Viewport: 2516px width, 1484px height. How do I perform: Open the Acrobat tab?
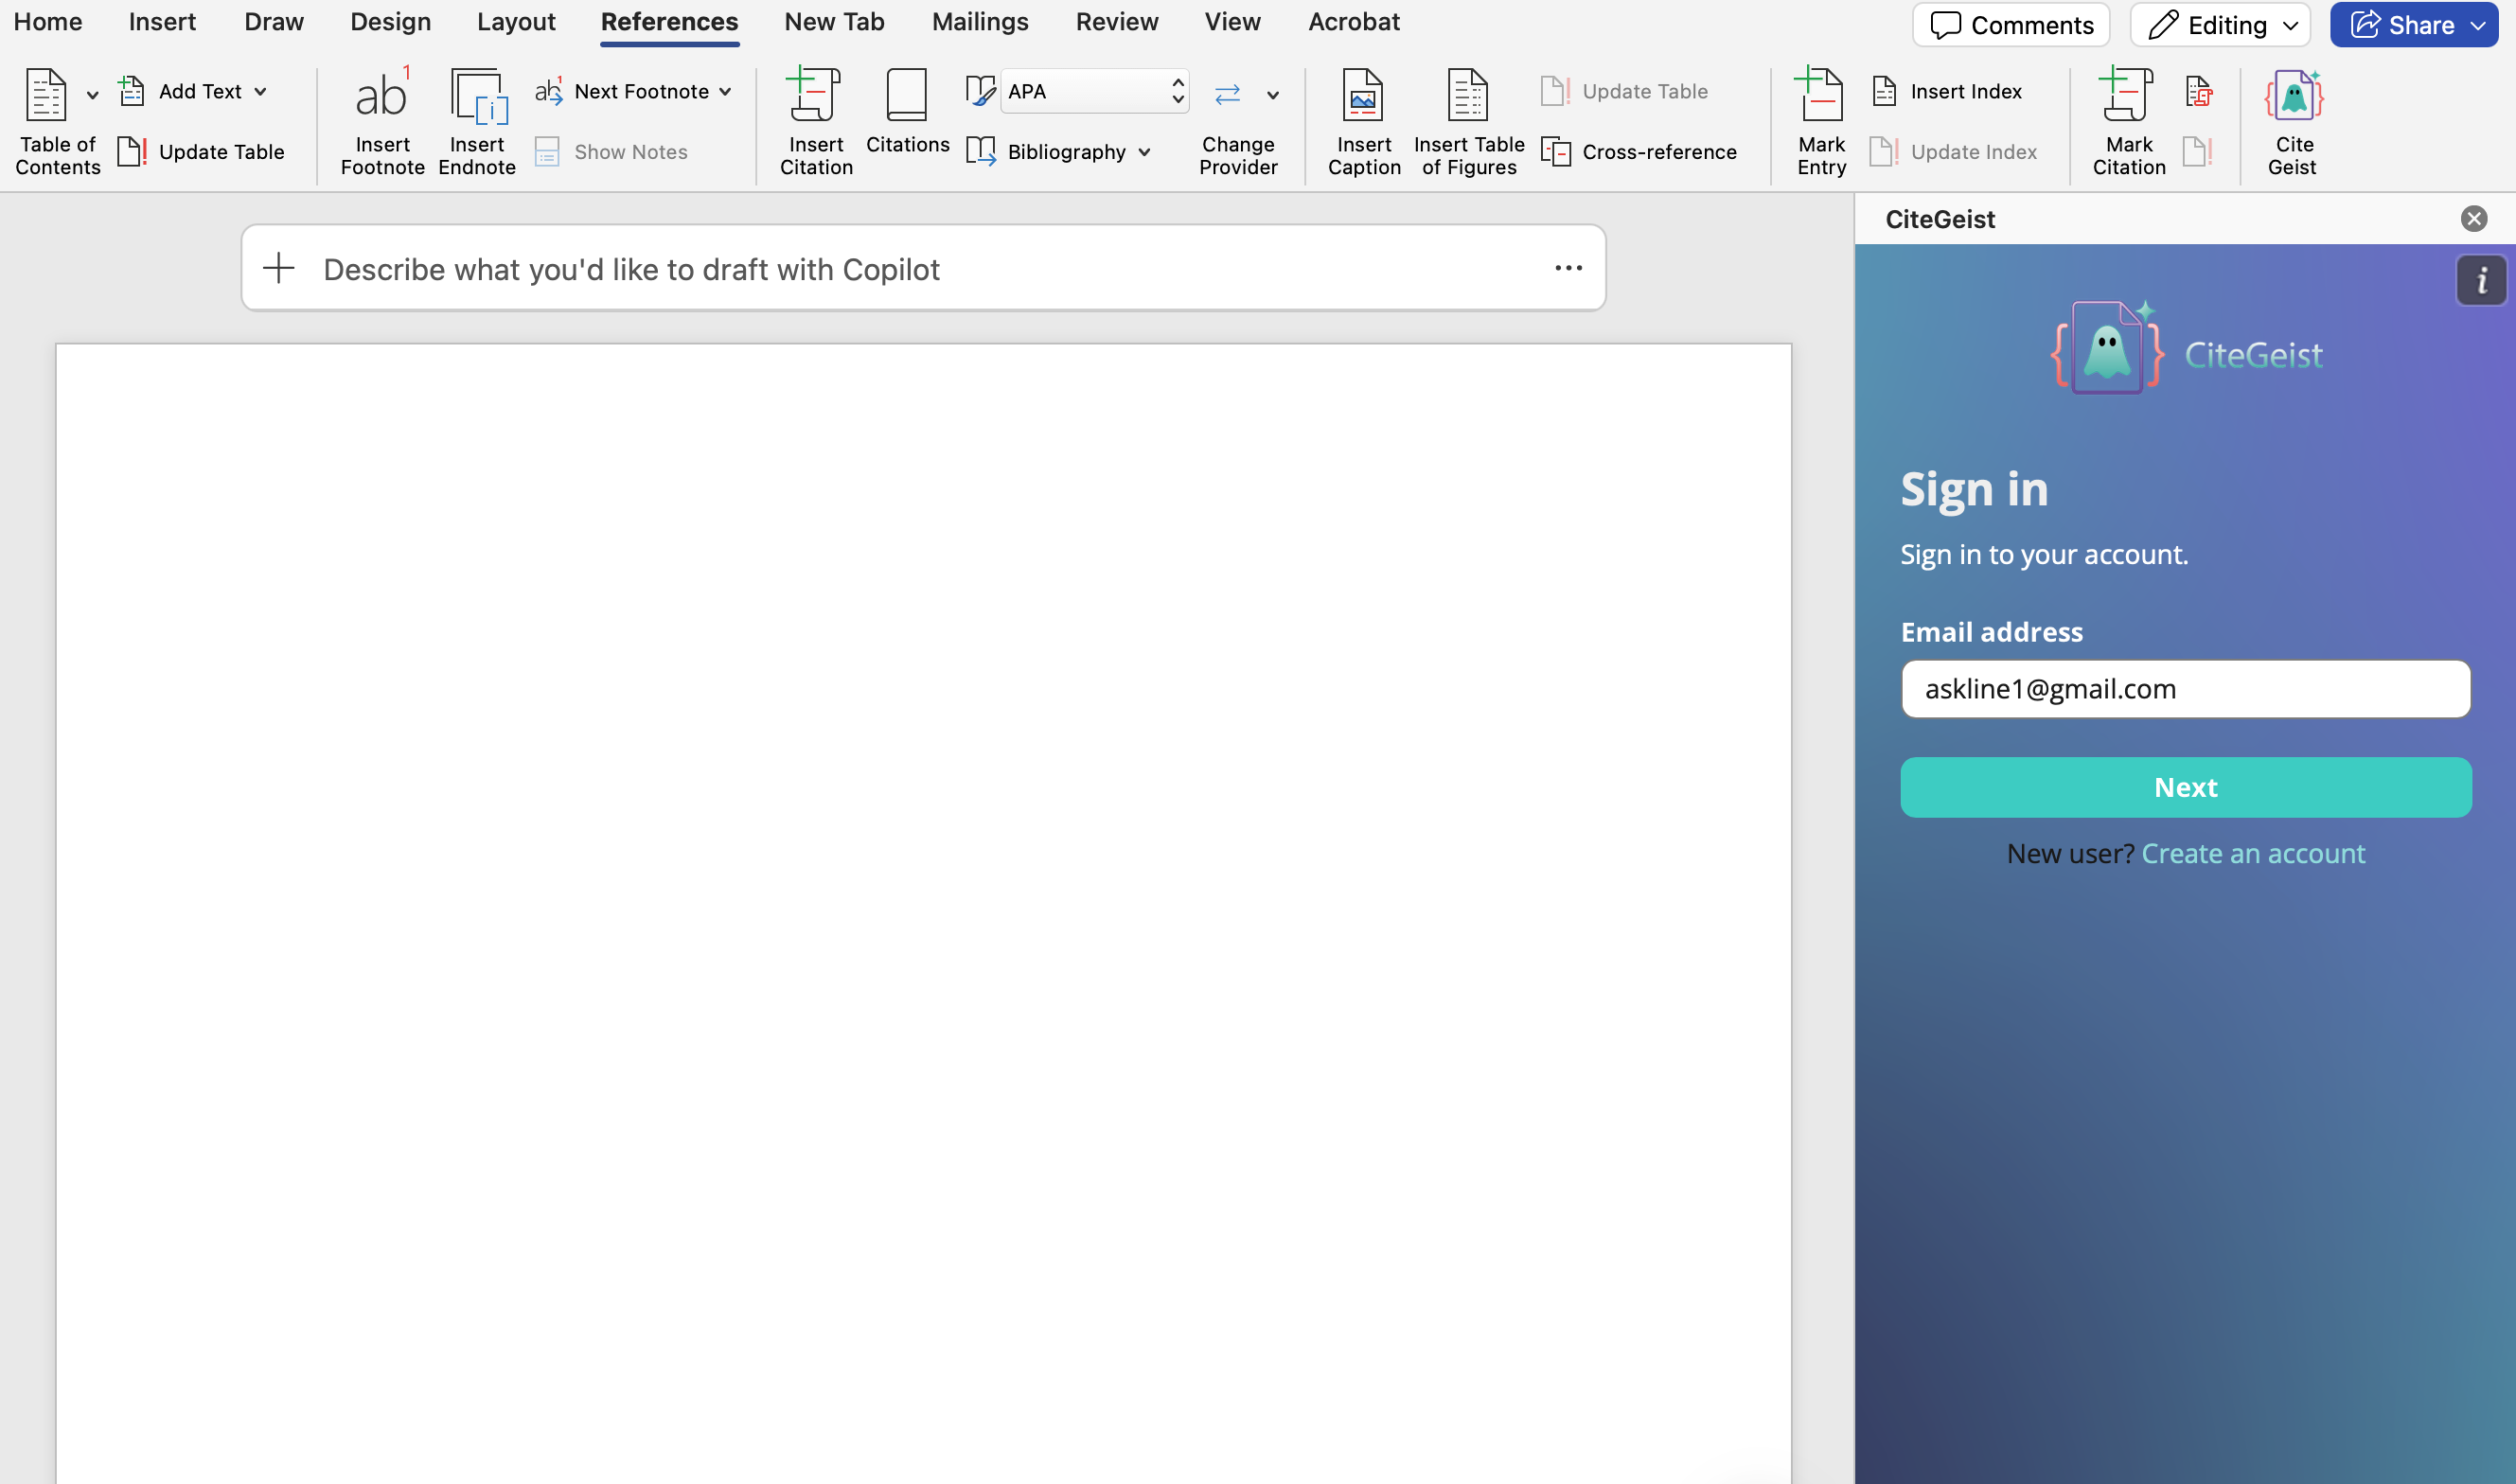pyautogui.click(x=1354, y=22)
